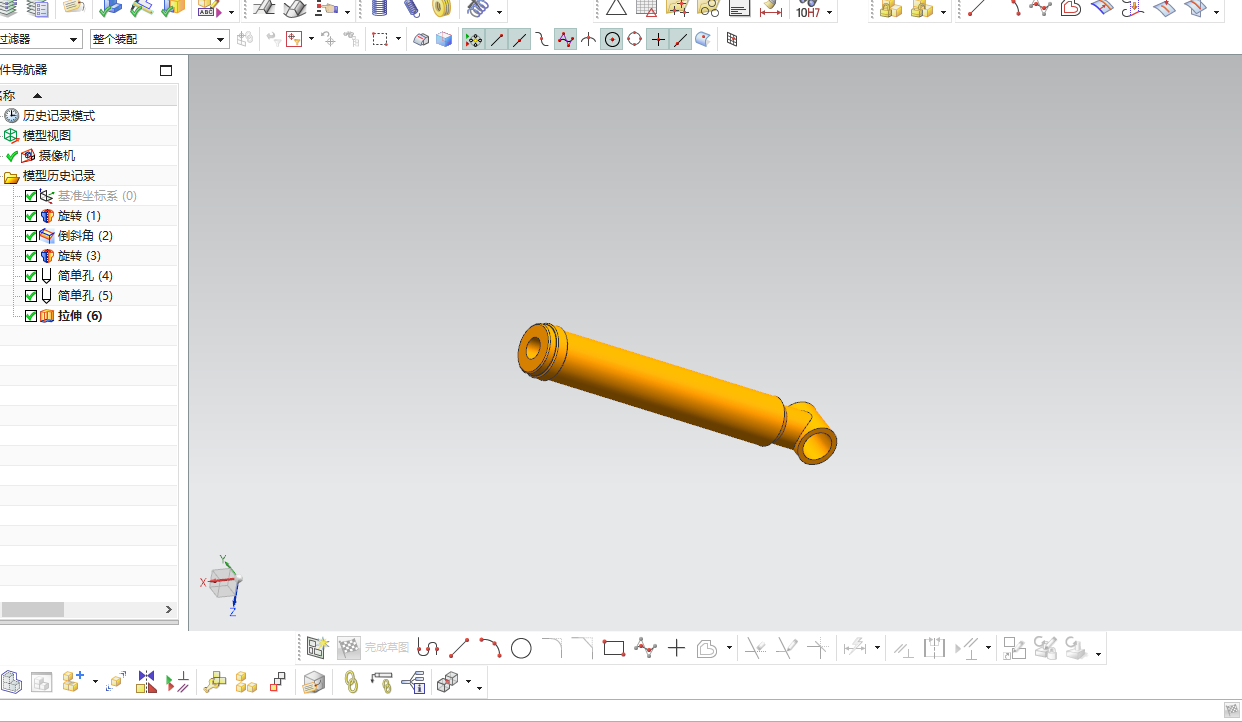Maximize the part navigator panel
Image resolution: width=1242 pixels, height=722 pixels.
(166, 70)
